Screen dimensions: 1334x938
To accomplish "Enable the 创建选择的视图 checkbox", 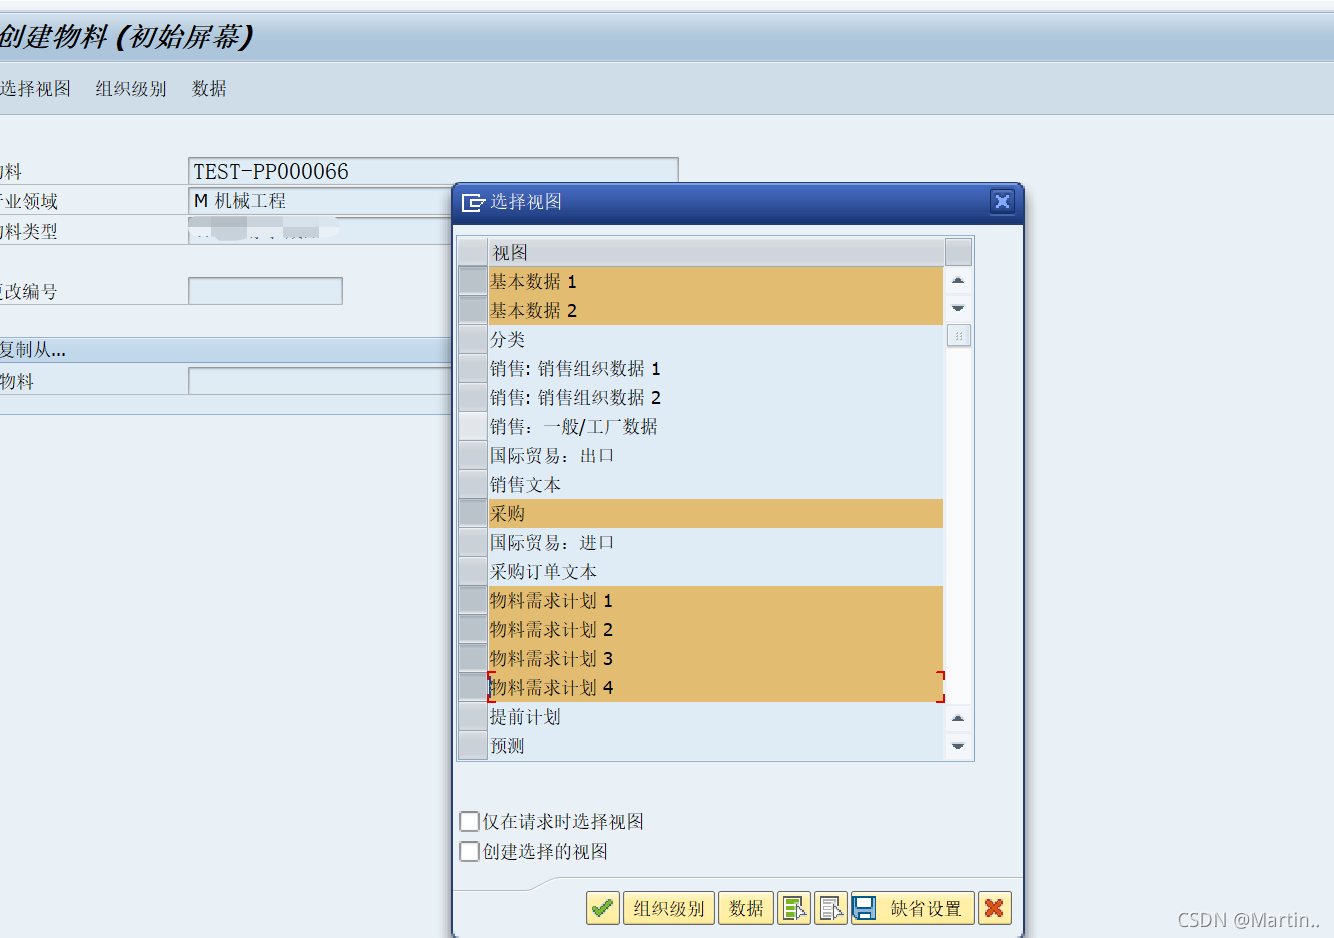I will pos(469,851).
